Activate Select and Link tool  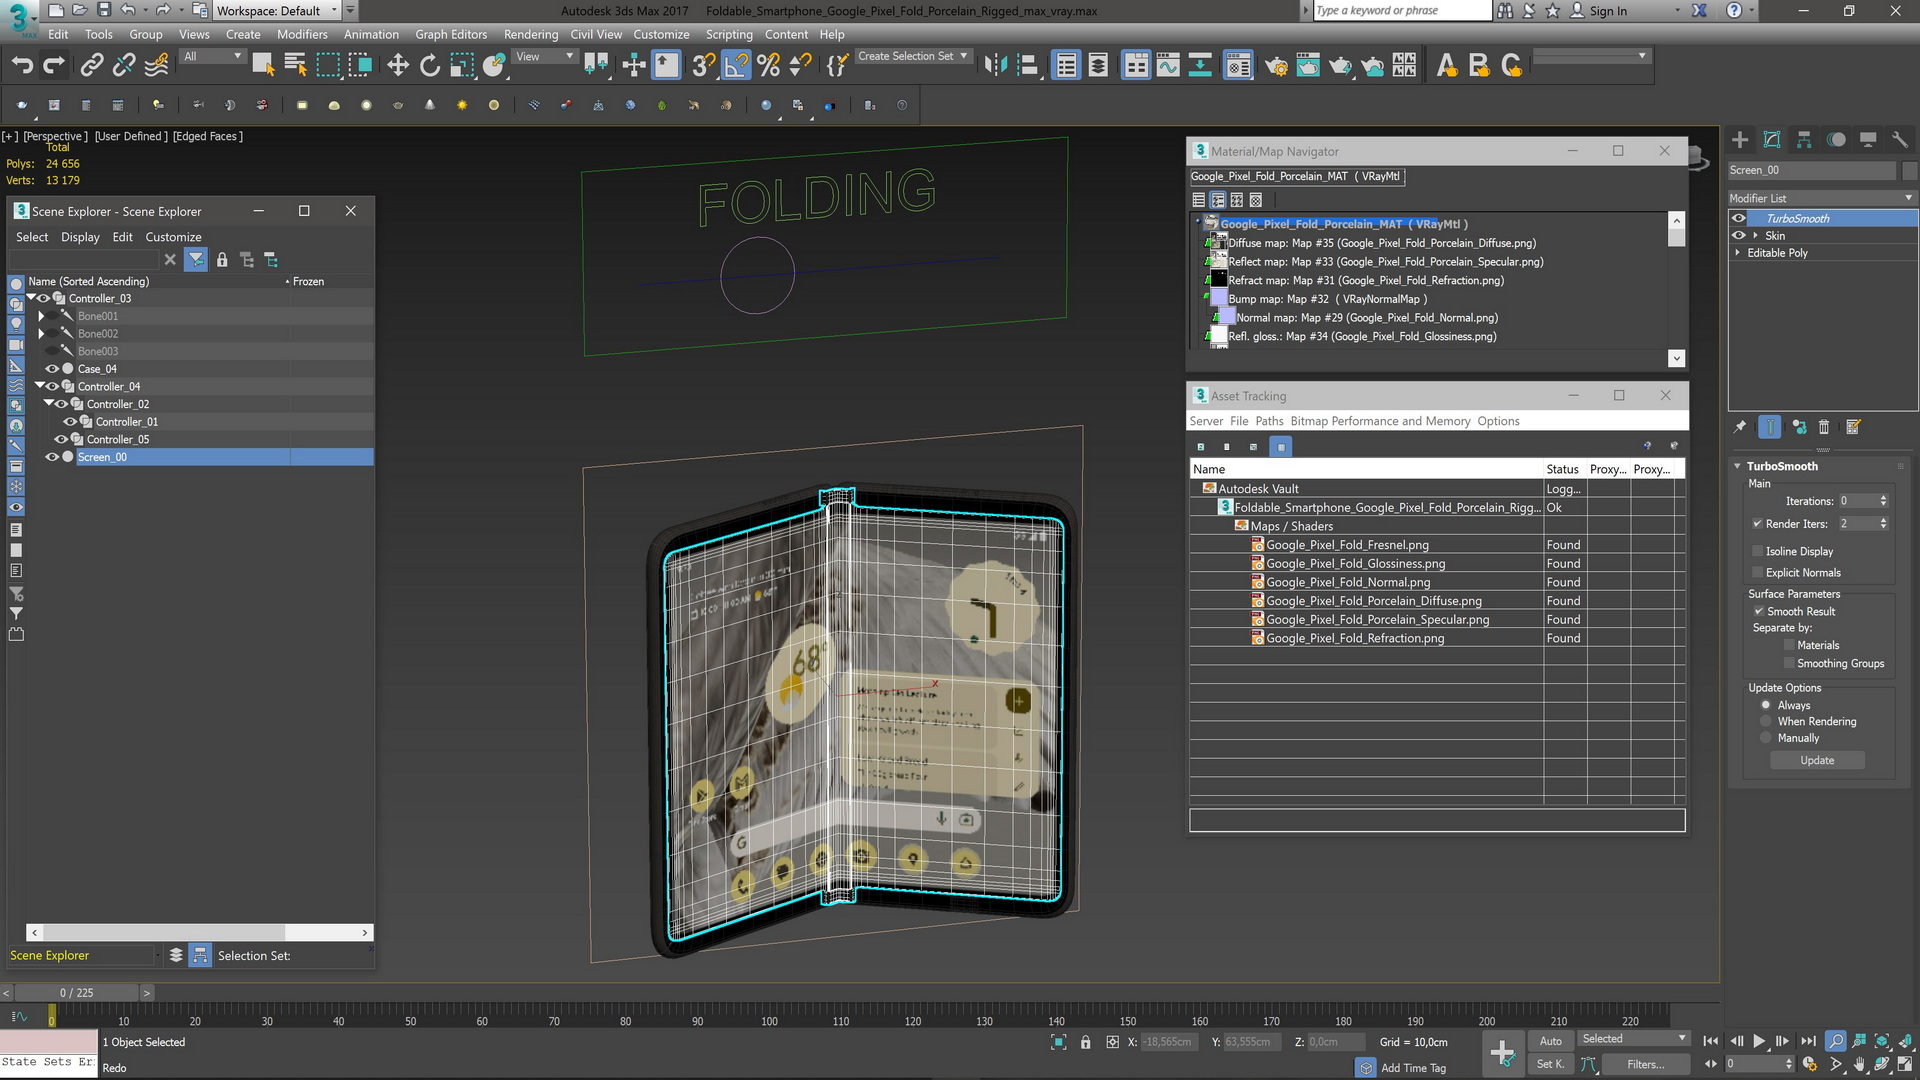(92, 66)
